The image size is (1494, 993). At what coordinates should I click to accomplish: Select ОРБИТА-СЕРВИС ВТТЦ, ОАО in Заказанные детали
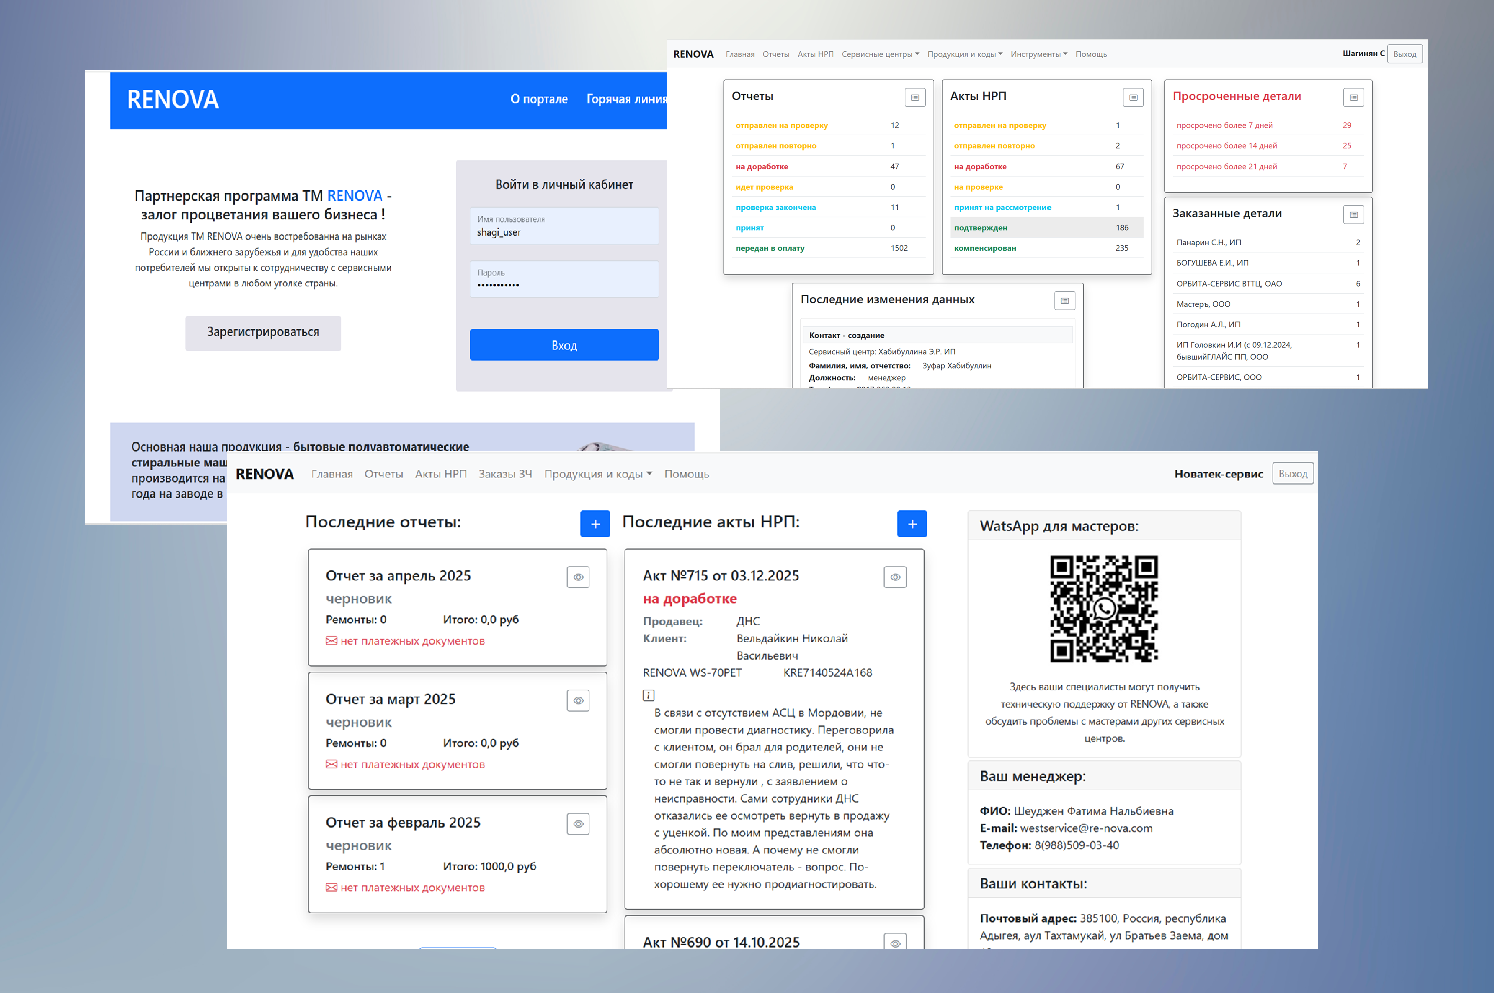coord(1268,284)
